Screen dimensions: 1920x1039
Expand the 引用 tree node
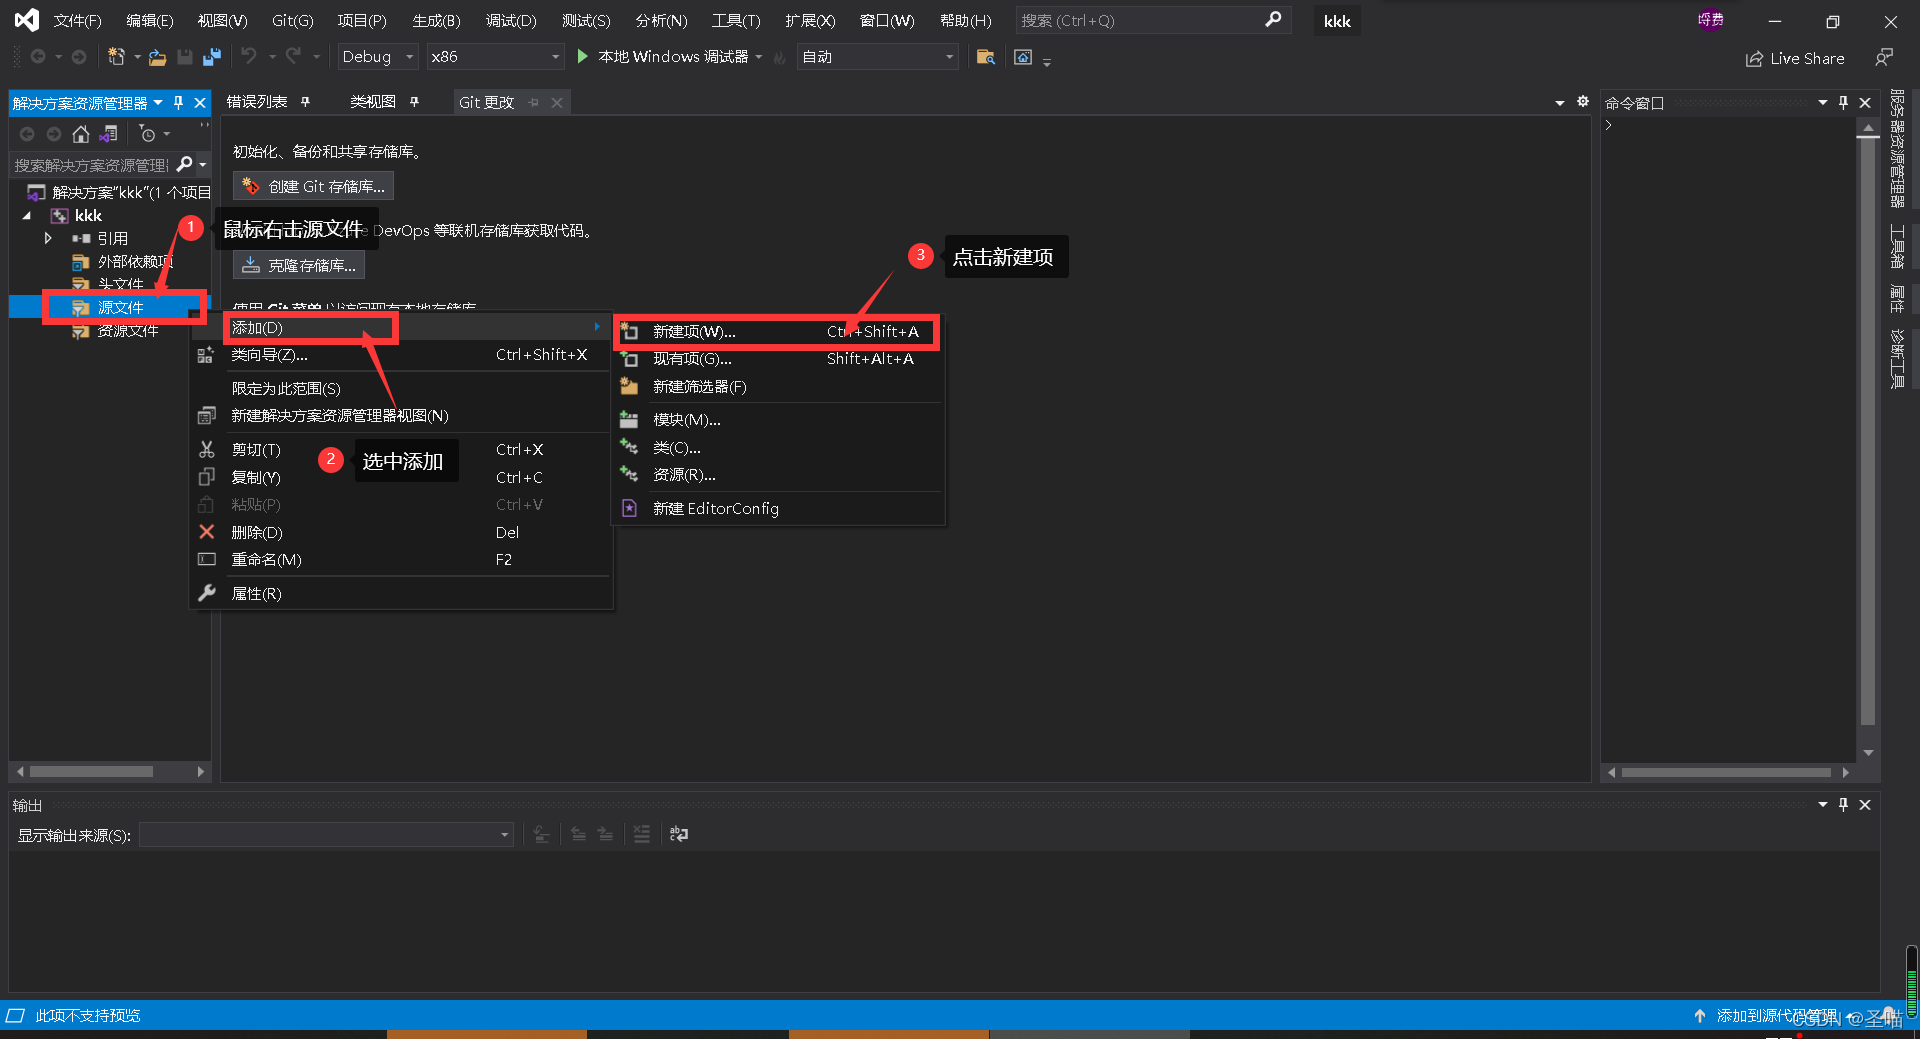[47, 239]
